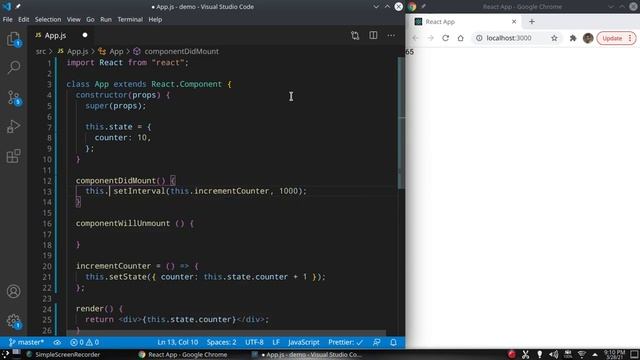Open the editor More Actions ellipsis
Viewport: 640px width, 360px height.
click(391, 36)
